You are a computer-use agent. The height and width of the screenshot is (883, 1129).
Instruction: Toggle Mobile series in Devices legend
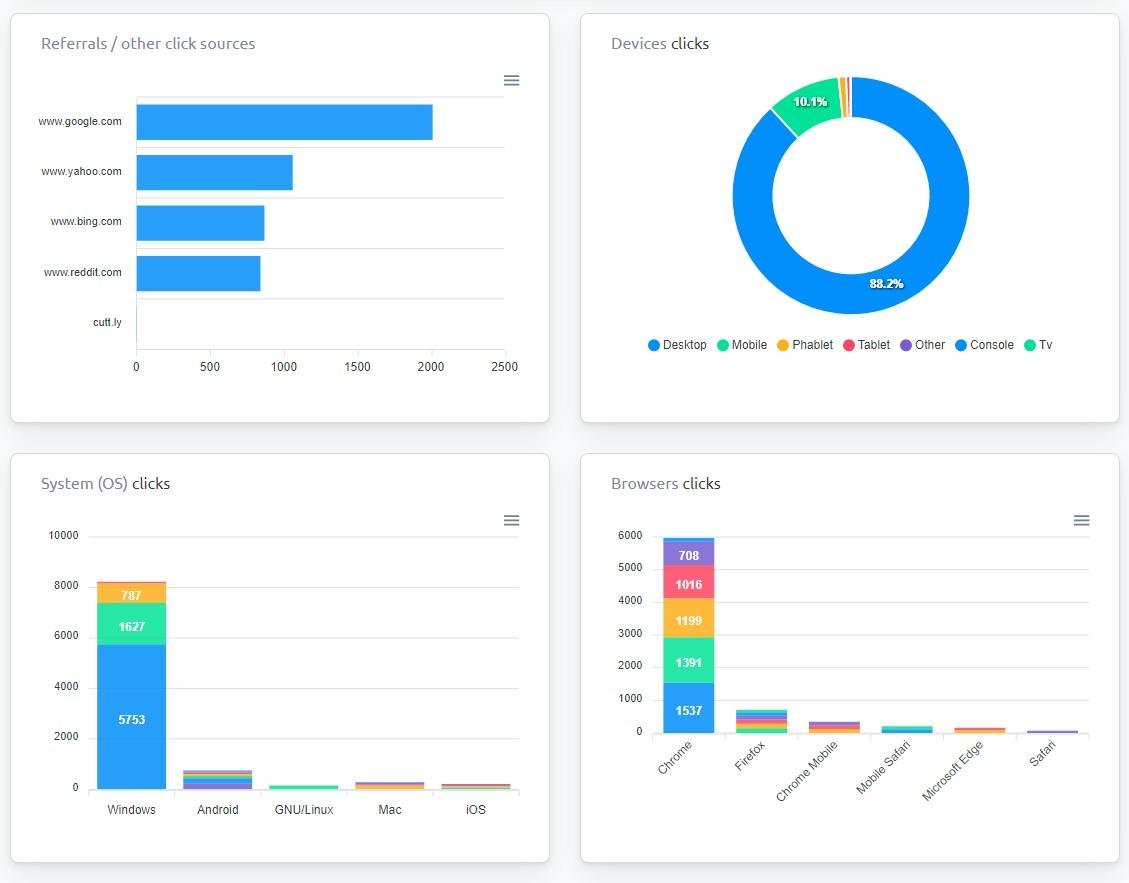(x=741, y=345)
